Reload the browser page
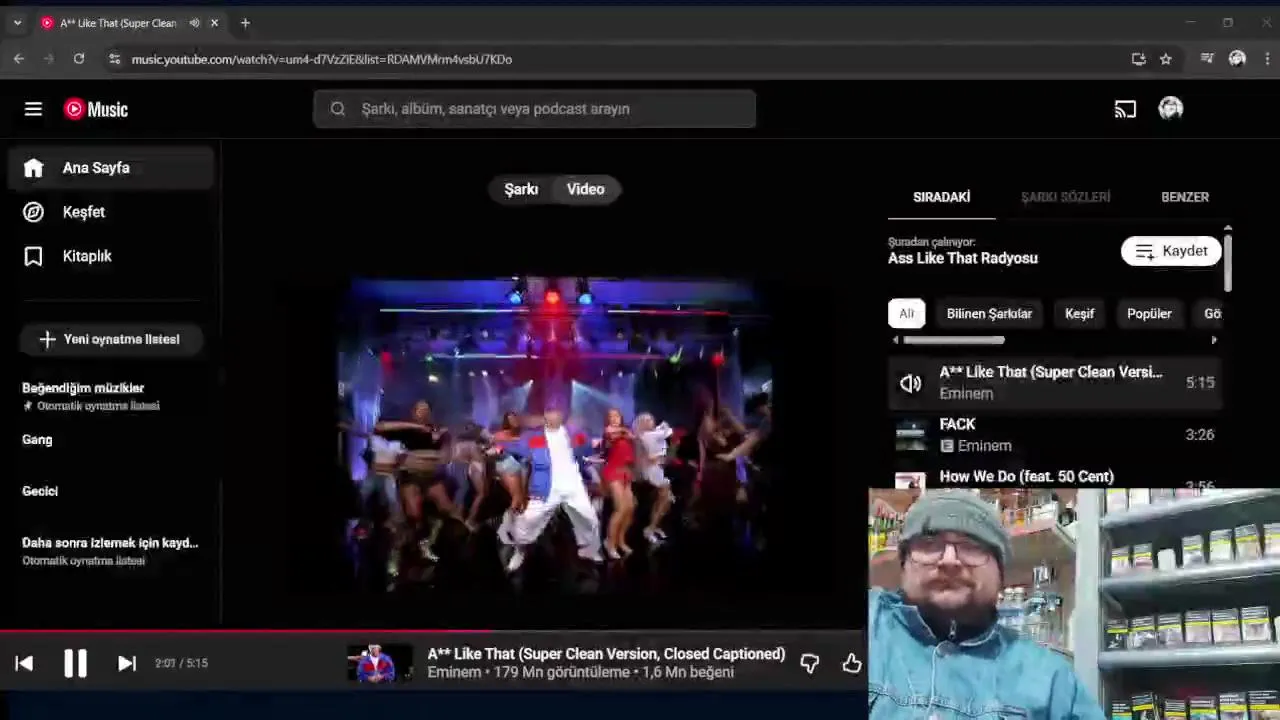Image resolution: width=1280 pixels, height=720 pixels. point(79,59)
